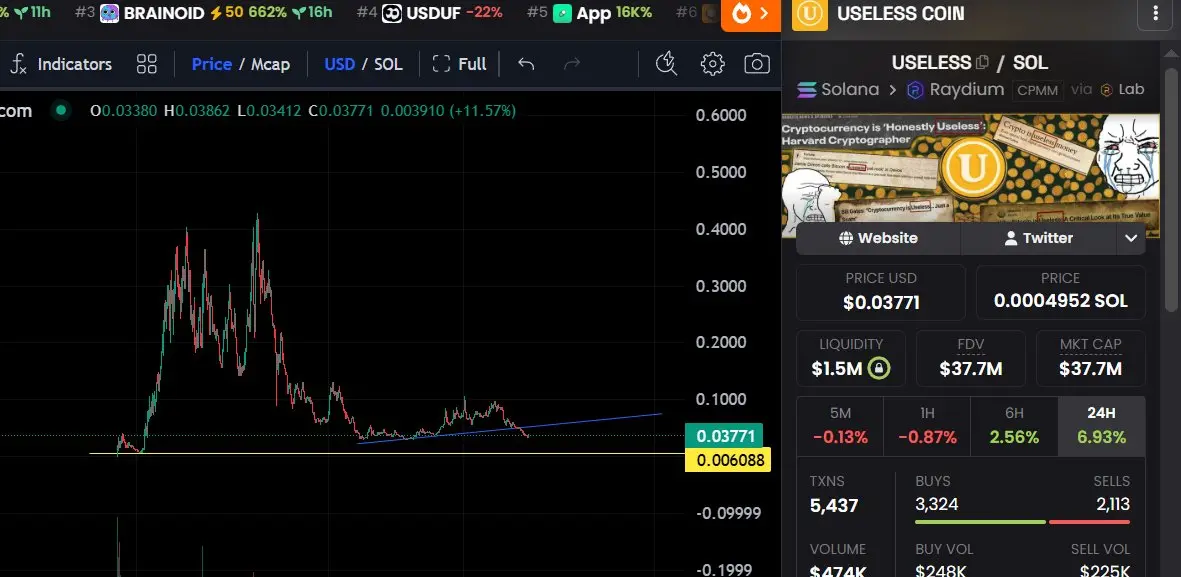1181x577 pixels.
Task: Open the fx Indicators menu
Action: point(61,64)
